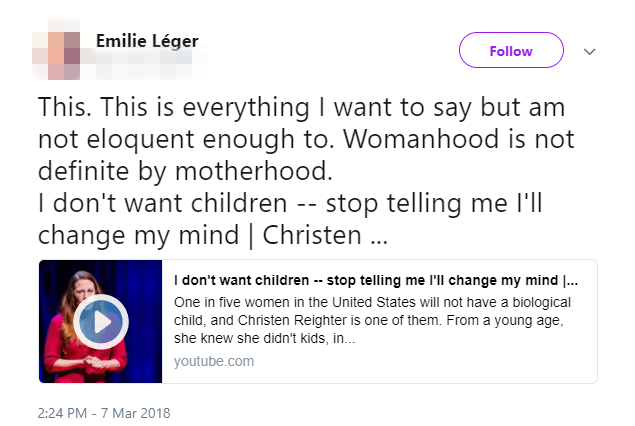Expand the tweet options chevron
The width and height of the screenshot is (635, 426).
click(590, 52)
